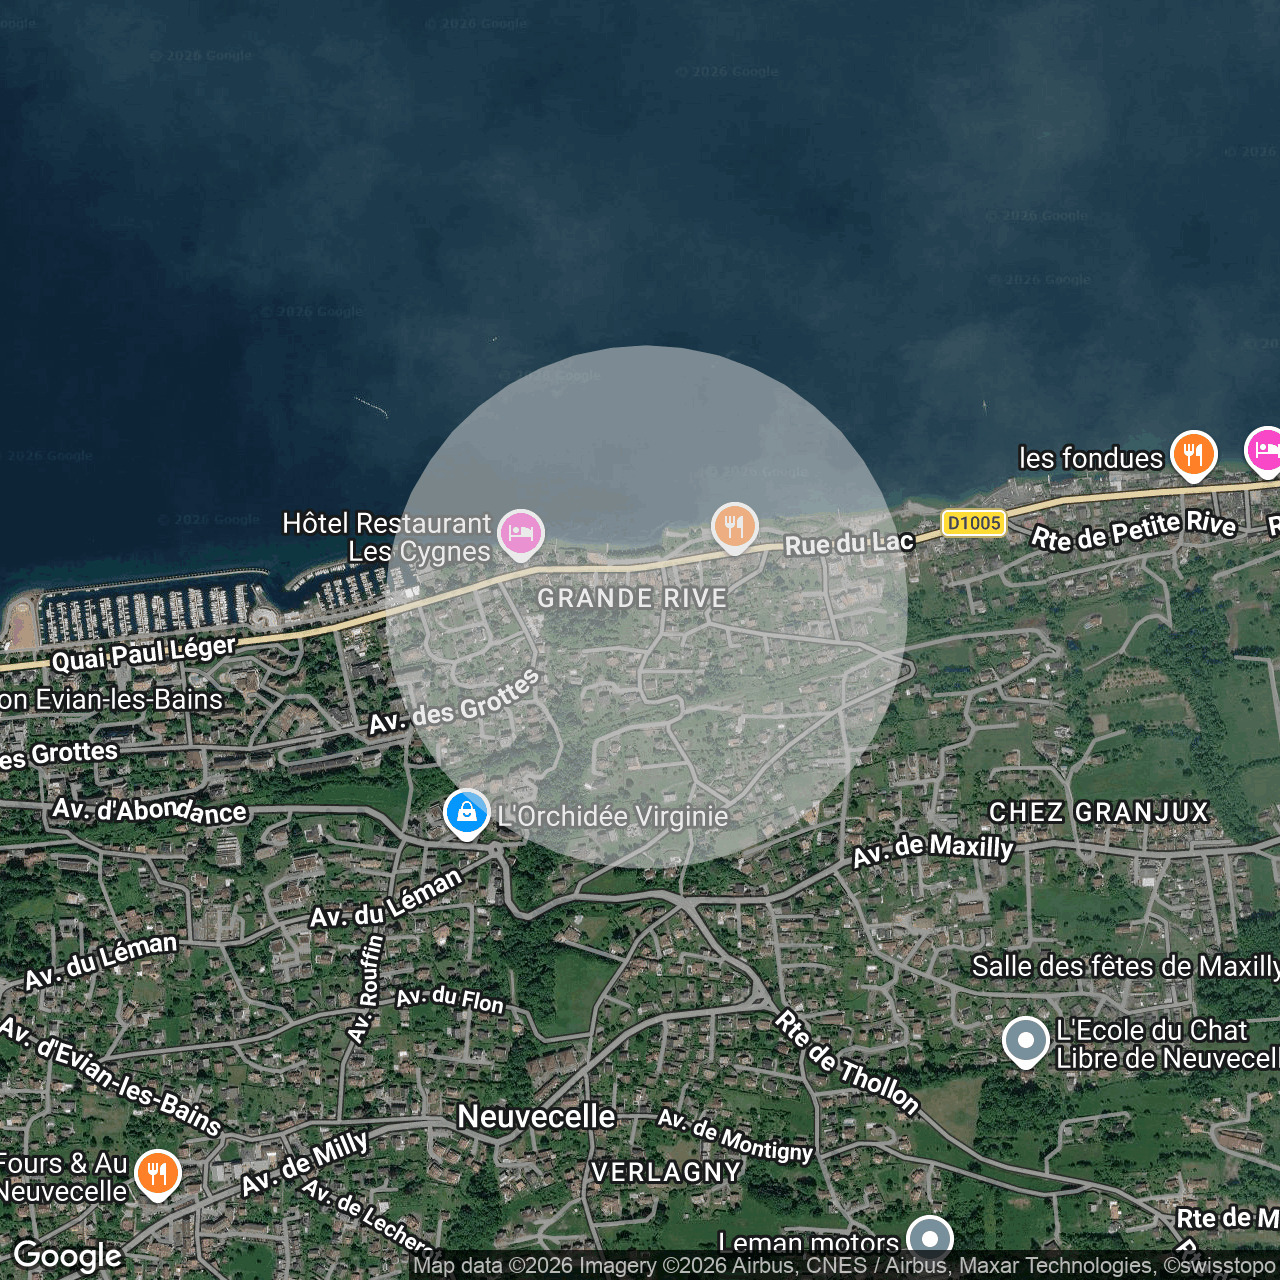Select the Quai Paul Léger street label
Viewport: 1280px width, 1280px height.
(x=143, y=654)
